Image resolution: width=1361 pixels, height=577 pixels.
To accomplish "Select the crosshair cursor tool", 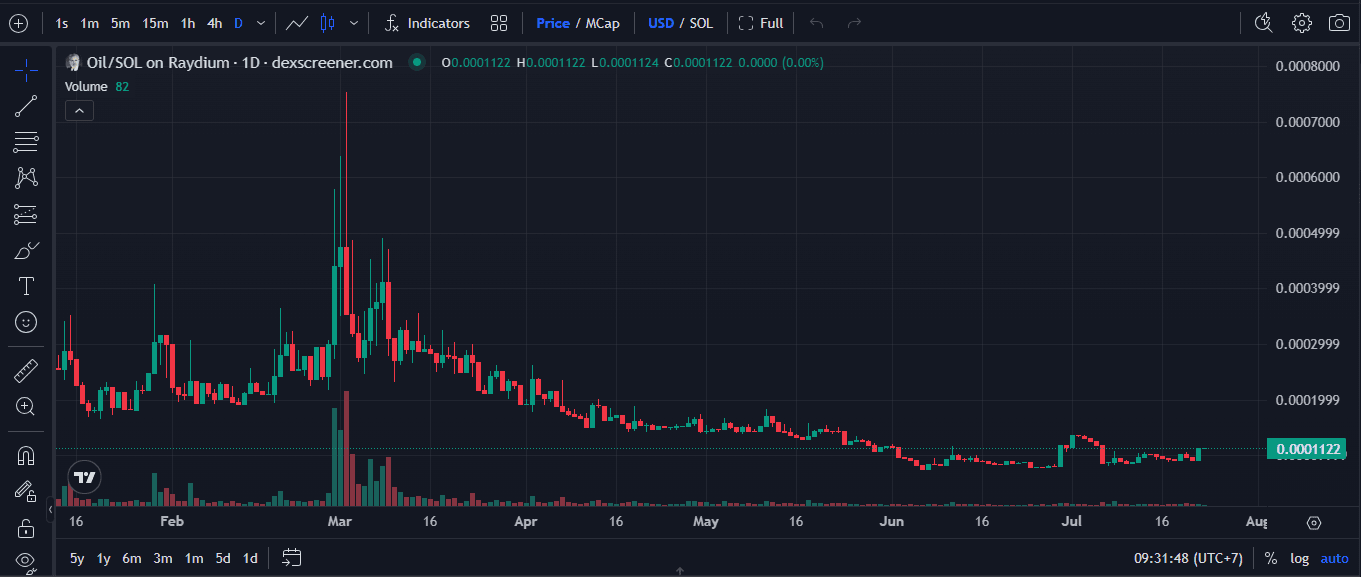I will [x=26, y=68].
